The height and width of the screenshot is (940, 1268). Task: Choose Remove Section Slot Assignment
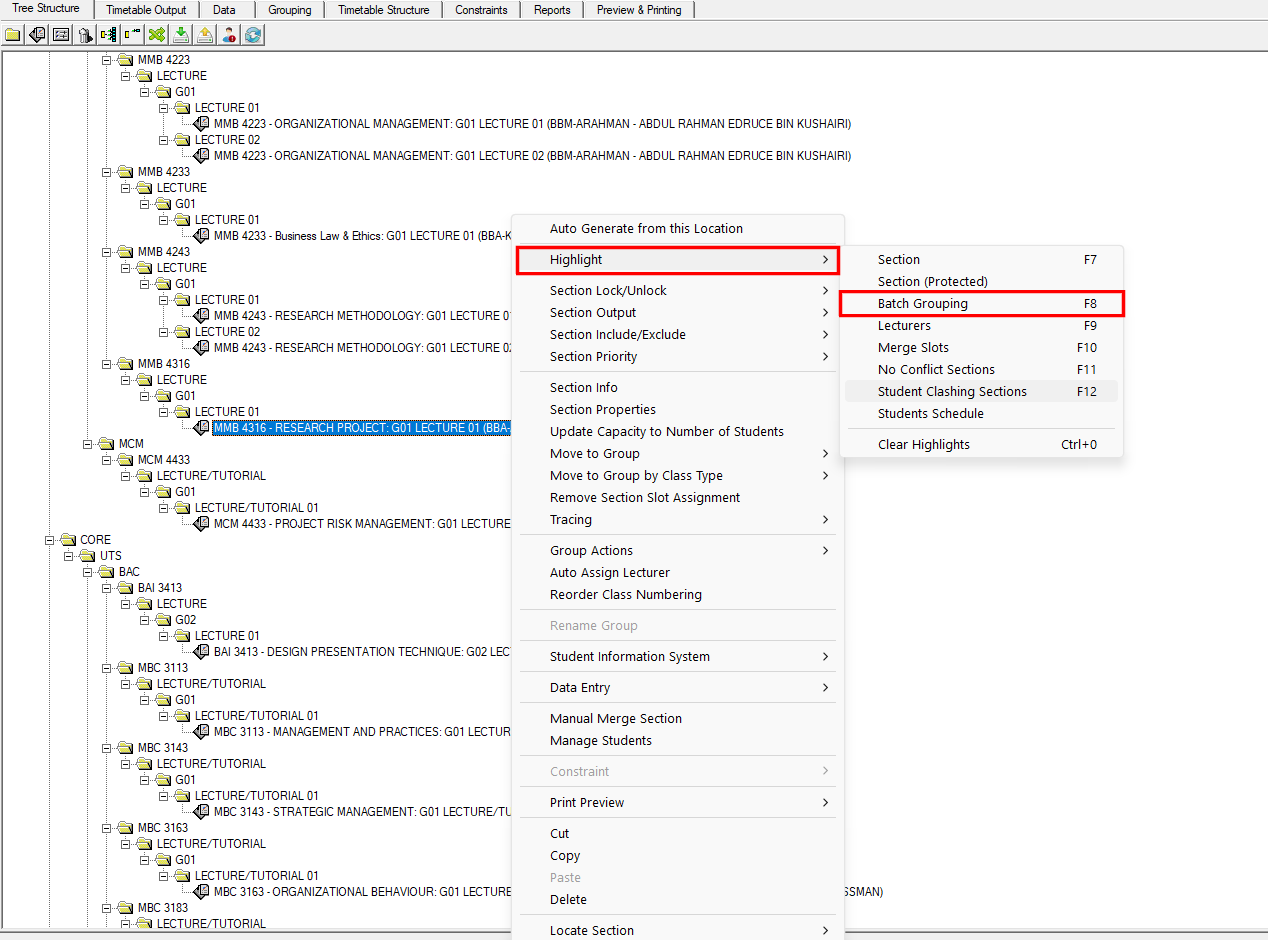point(678,497)
